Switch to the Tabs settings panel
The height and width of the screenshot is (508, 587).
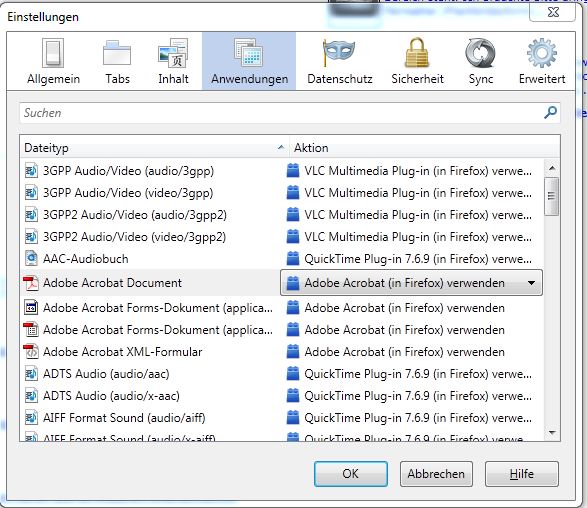pyautogui.click(x=117, y=61)
